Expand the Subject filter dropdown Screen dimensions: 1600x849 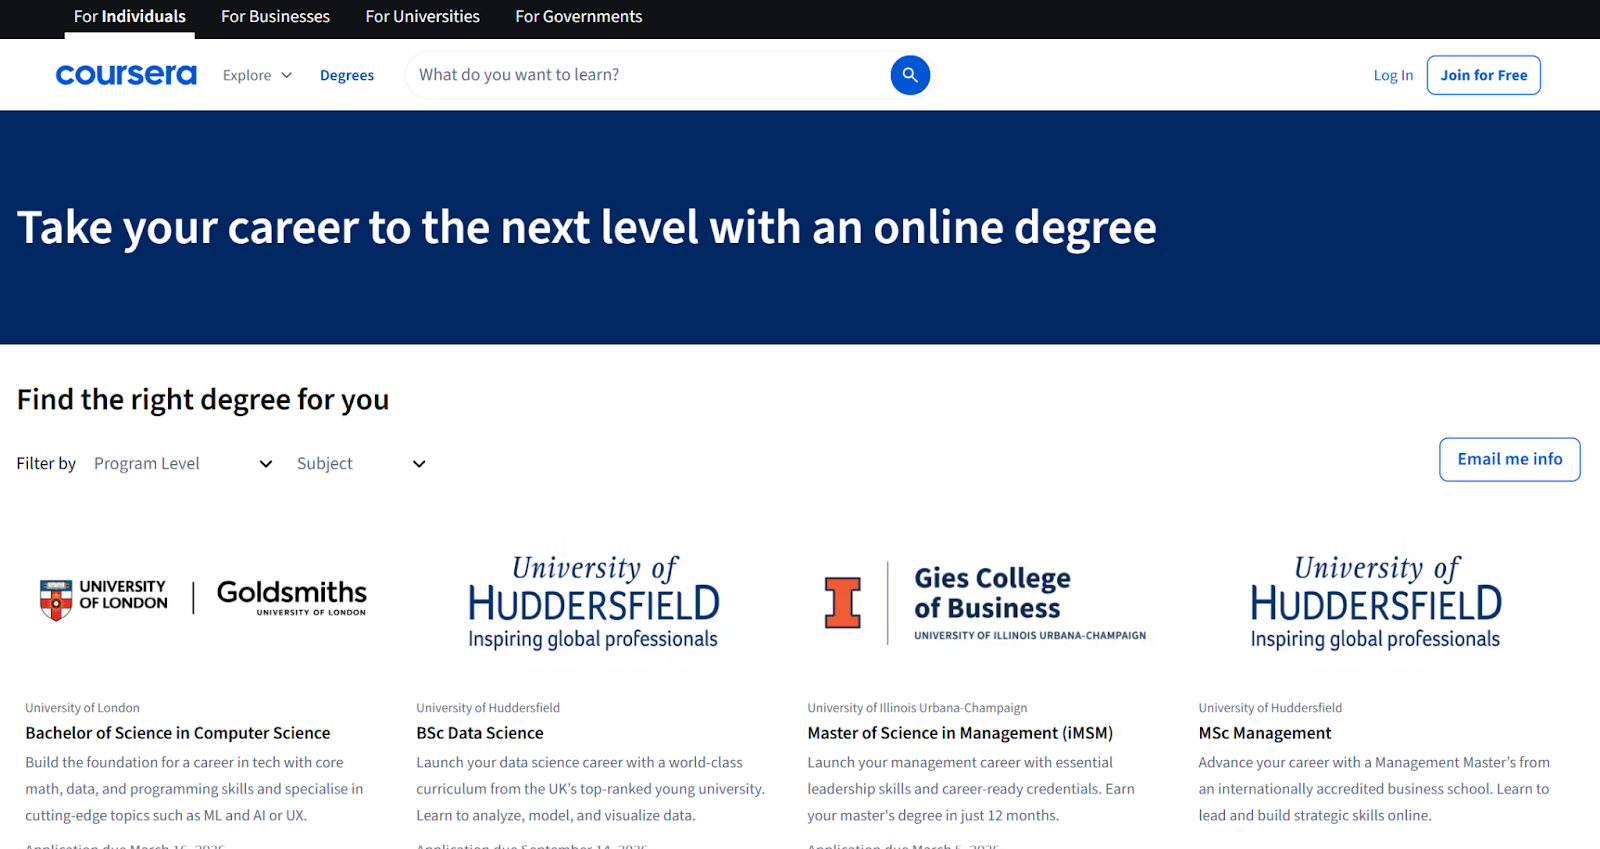point(361,464)
